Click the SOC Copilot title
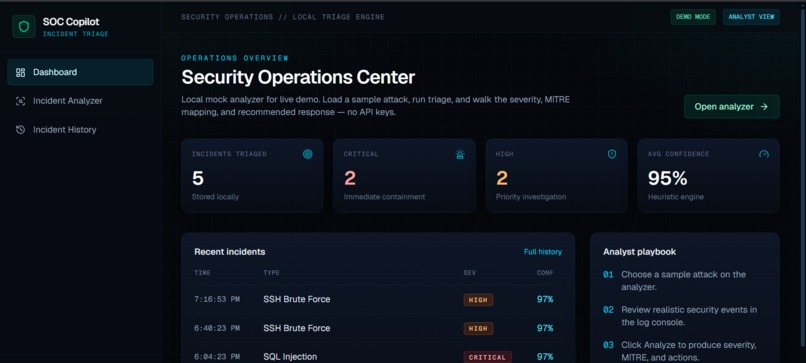Image resolution: width=806 pixels, height=363 pixels. (x=71, y=22)
